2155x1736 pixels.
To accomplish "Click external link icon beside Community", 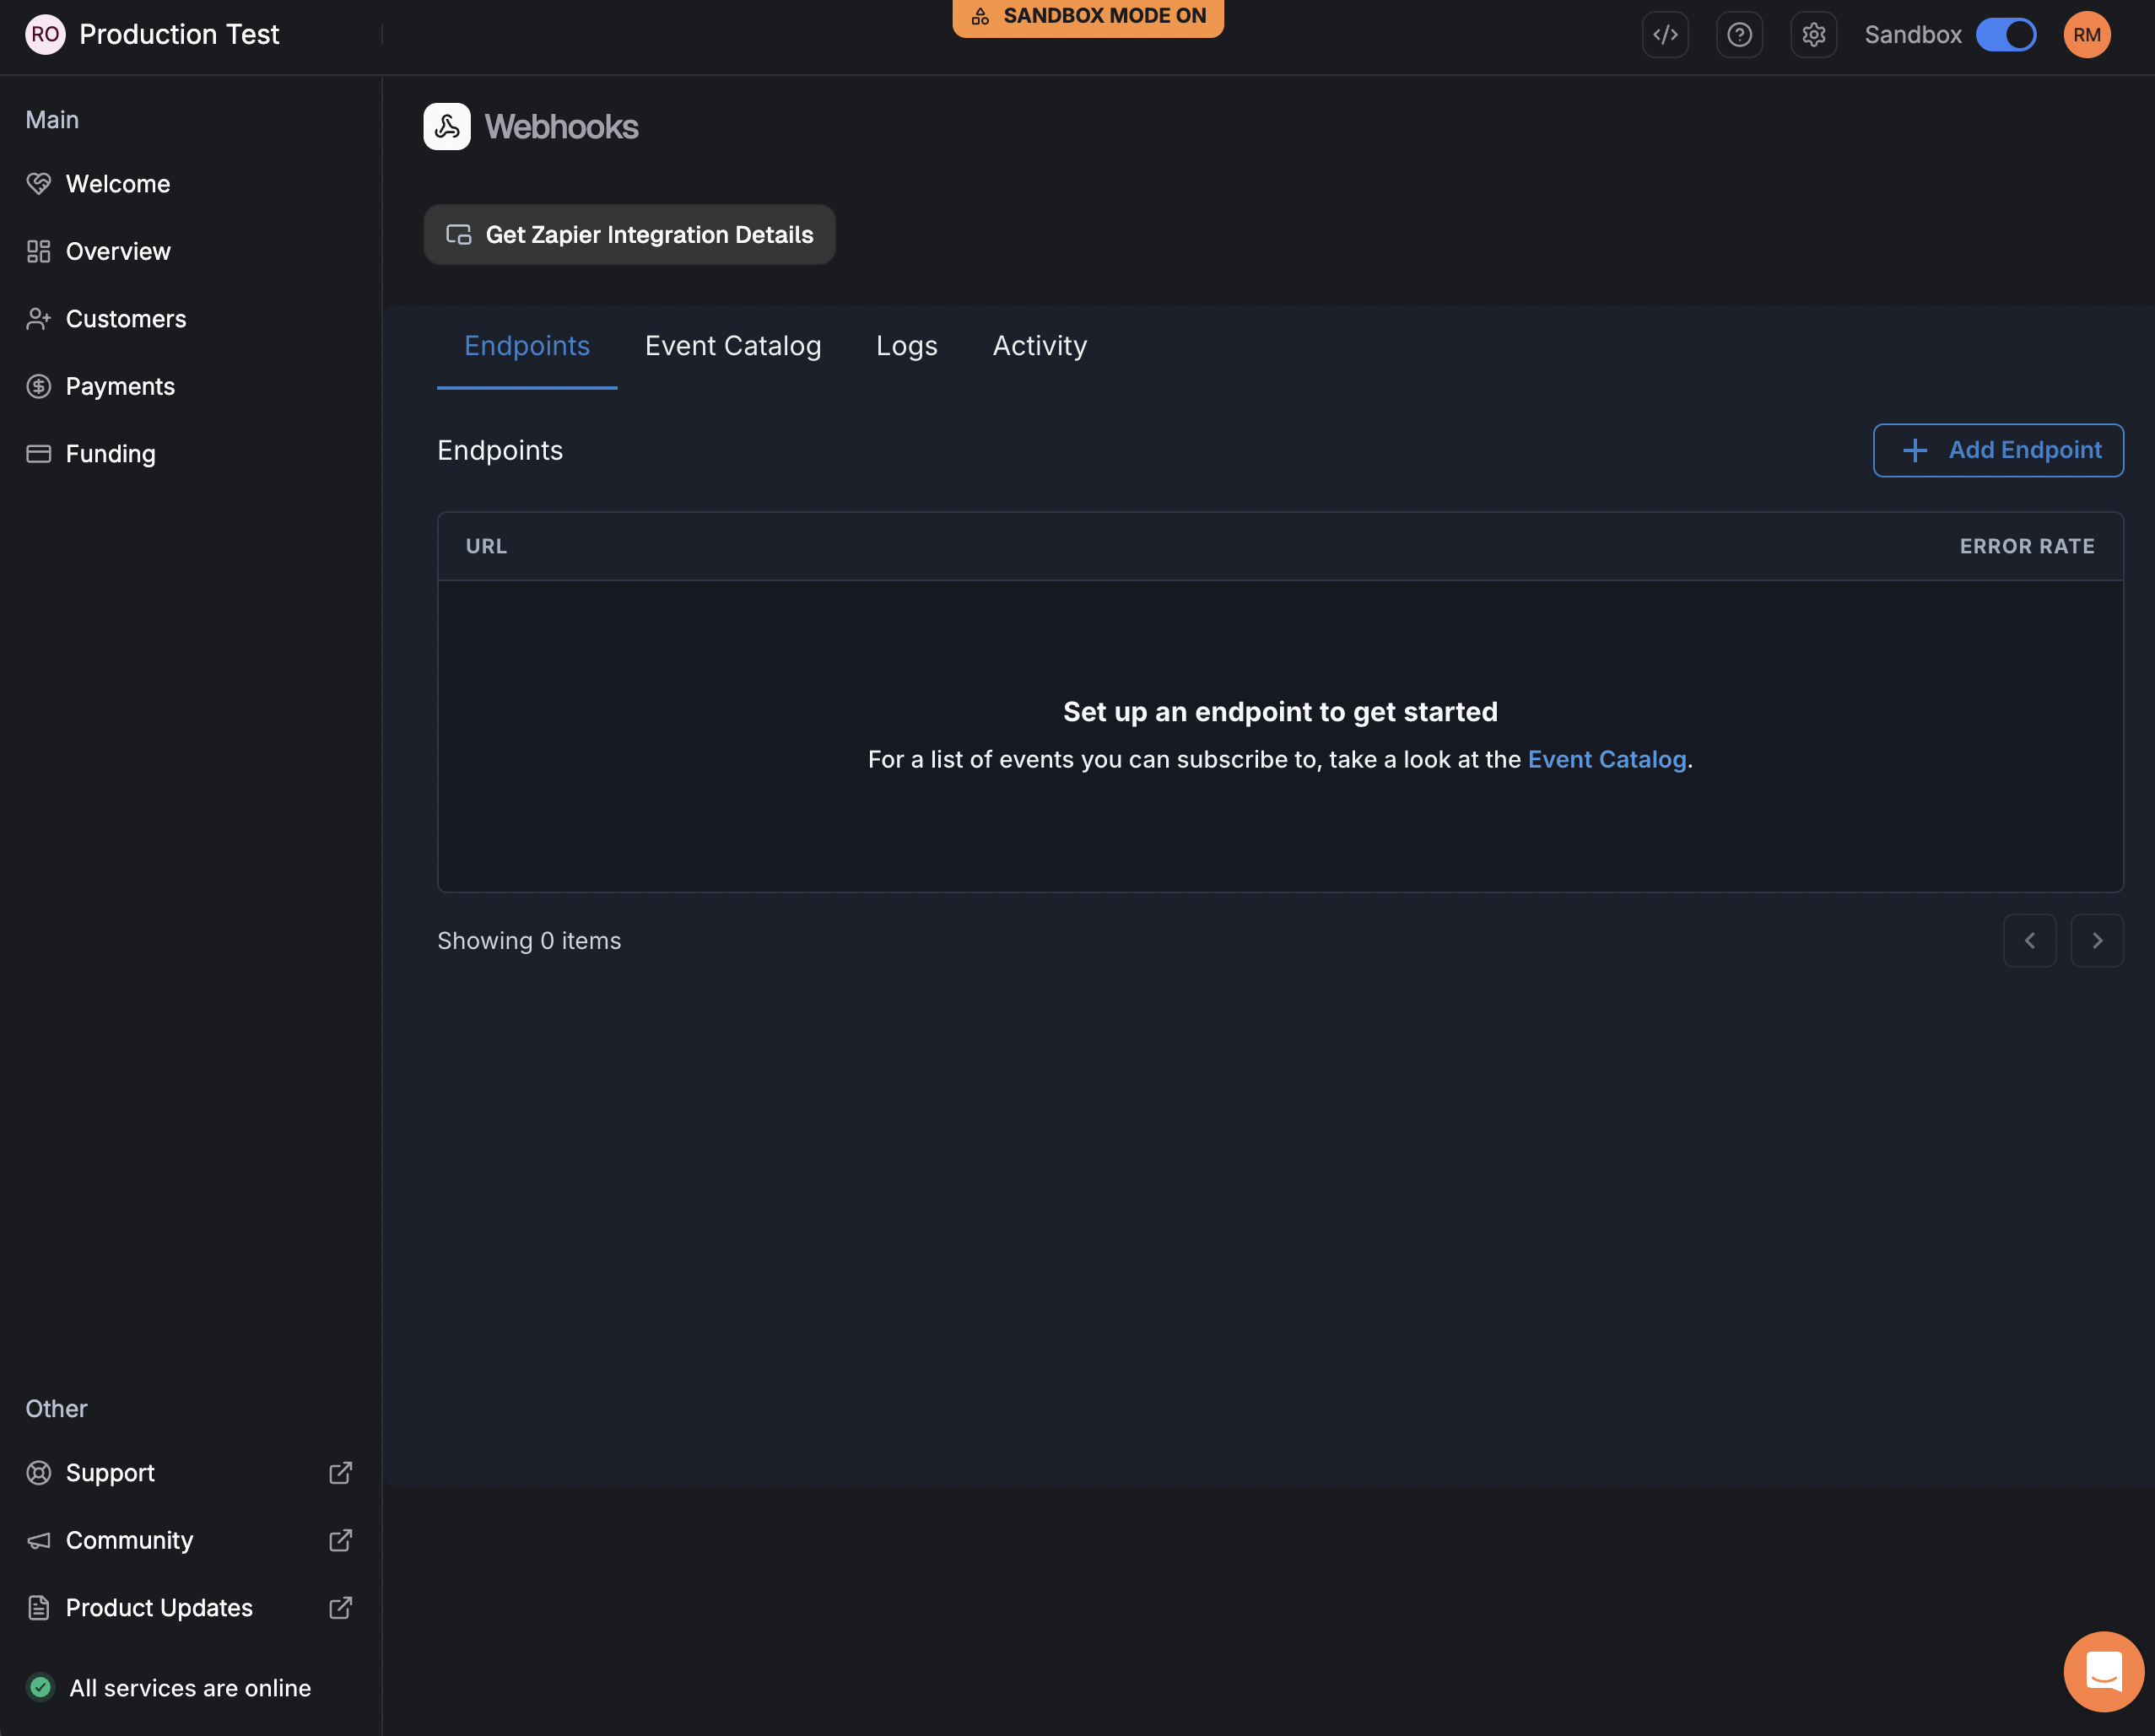I will 341,1541.
